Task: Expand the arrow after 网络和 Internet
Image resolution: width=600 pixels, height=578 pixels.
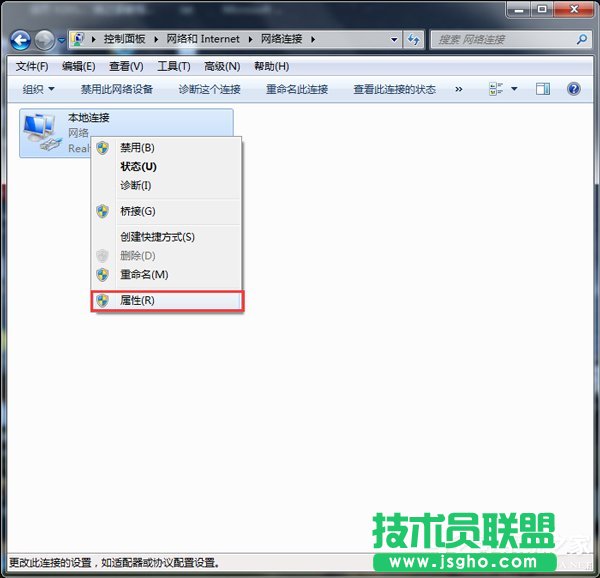Action: click(251, 39)
